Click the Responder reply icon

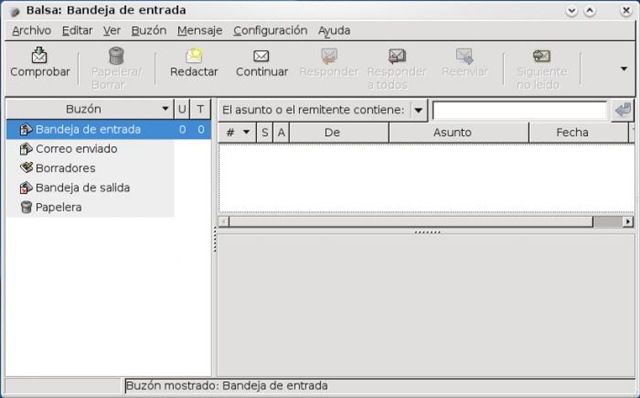[x=329, y=56]
